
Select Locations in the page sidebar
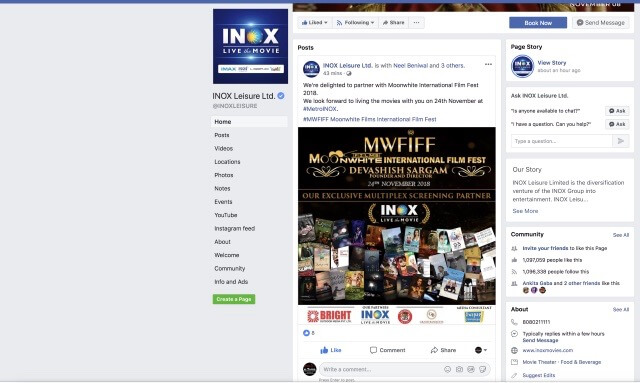tap(227, 162)
